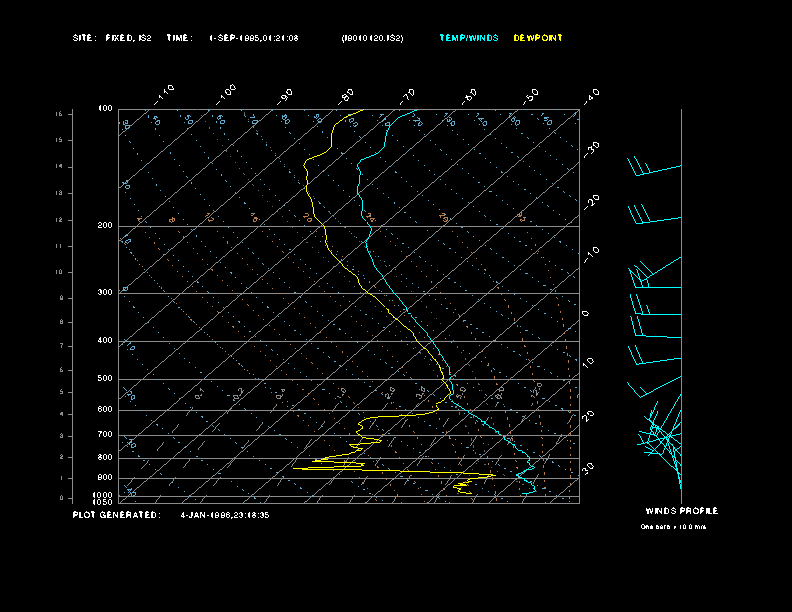Click the -30 isotherm label on right edge
The image size is (792, 612).
click(x=591, y=150)
